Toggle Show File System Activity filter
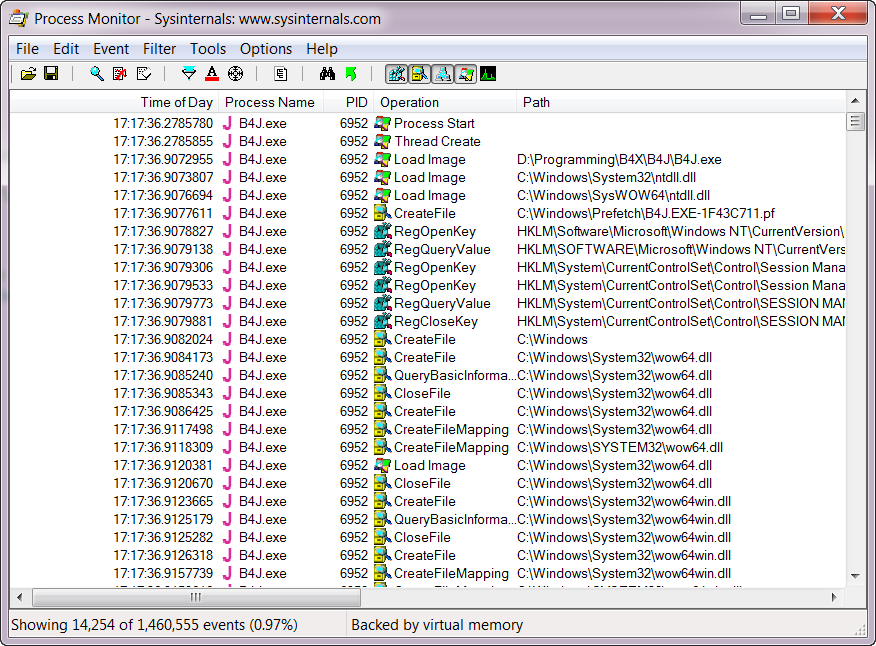Image resolution: width=876 pixels, height=646 pixels. point(420,74)
